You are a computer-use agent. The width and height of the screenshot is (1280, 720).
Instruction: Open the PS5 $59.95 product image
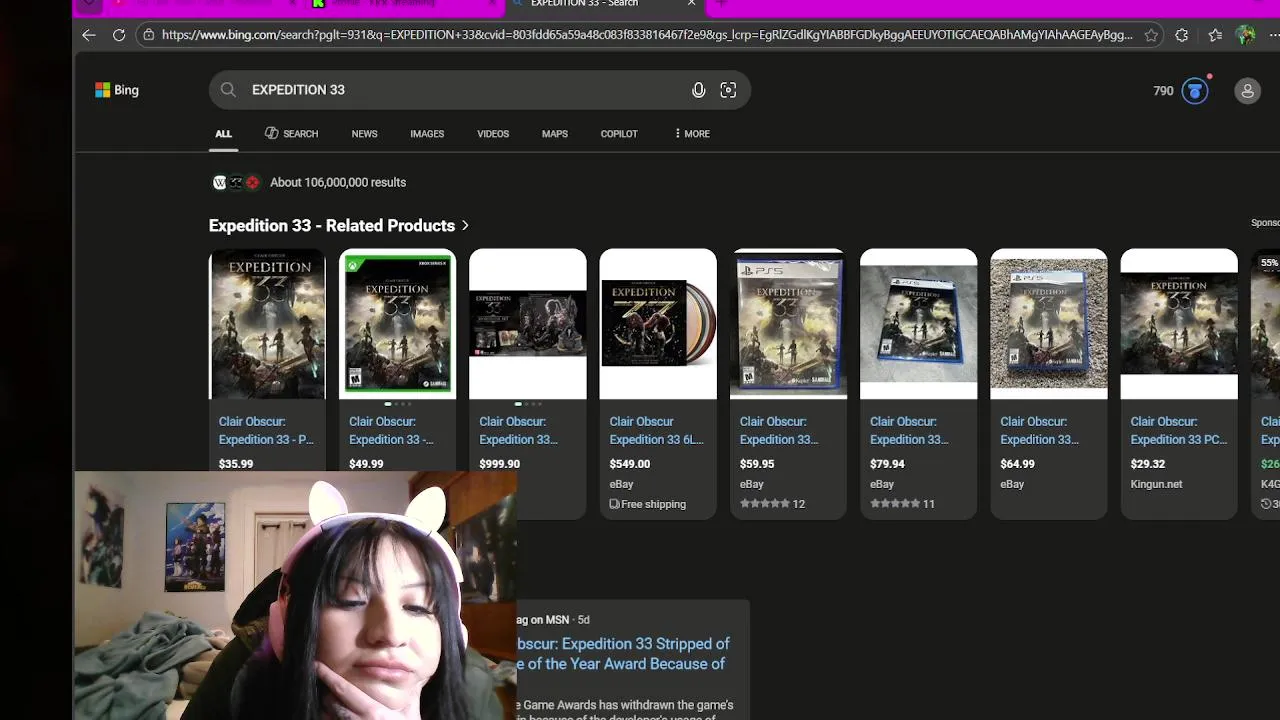[x=788, y=324]
